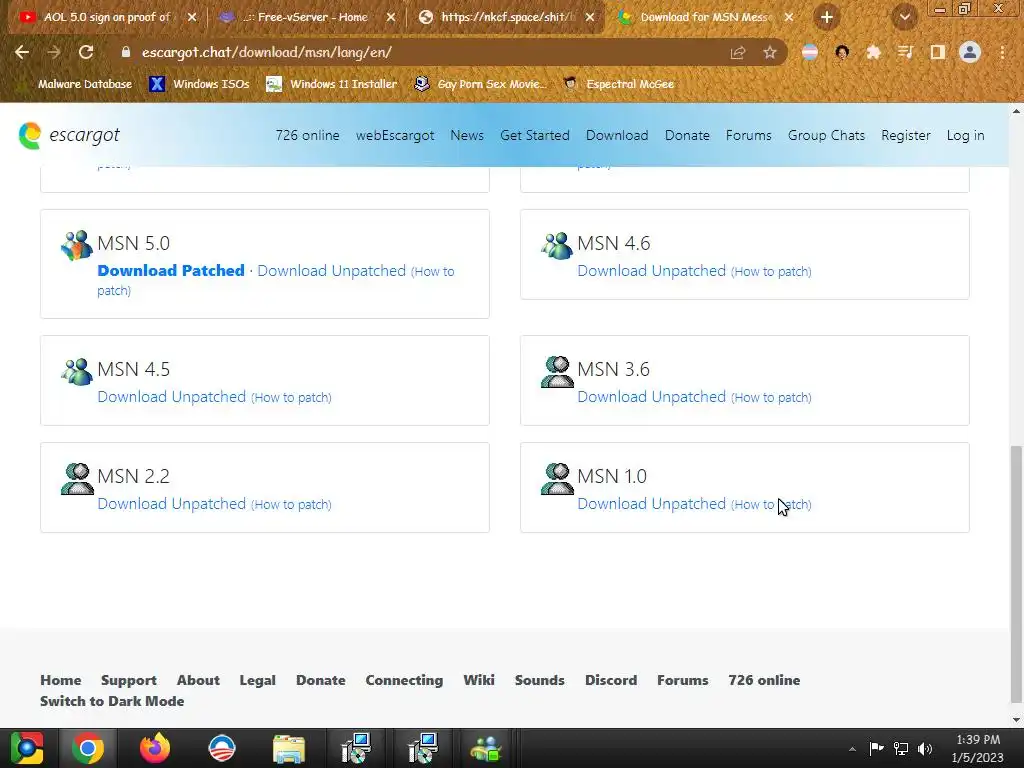Open File Explorer from the taskbar
This screenshot has width=1024, height=768.
coord(289,748)
